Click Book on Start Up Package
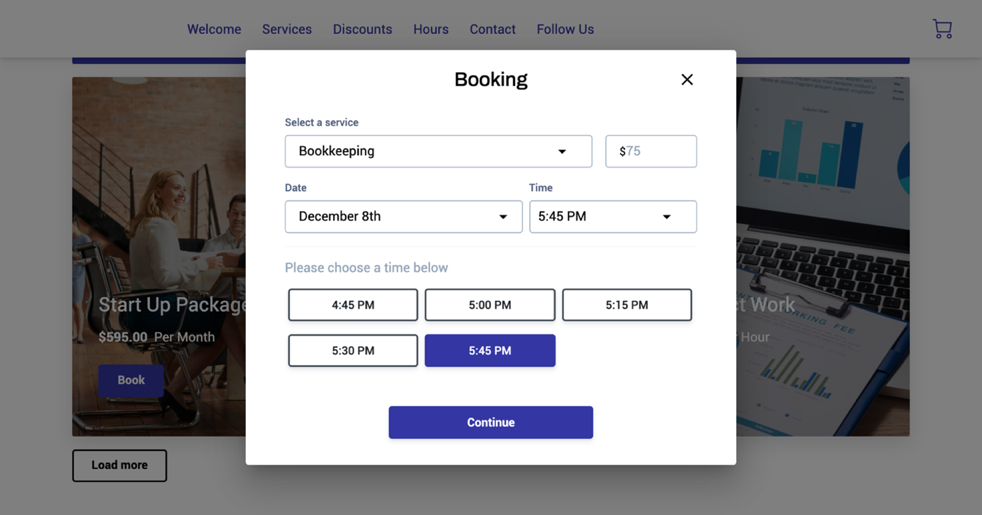 (x=131, y=380)
